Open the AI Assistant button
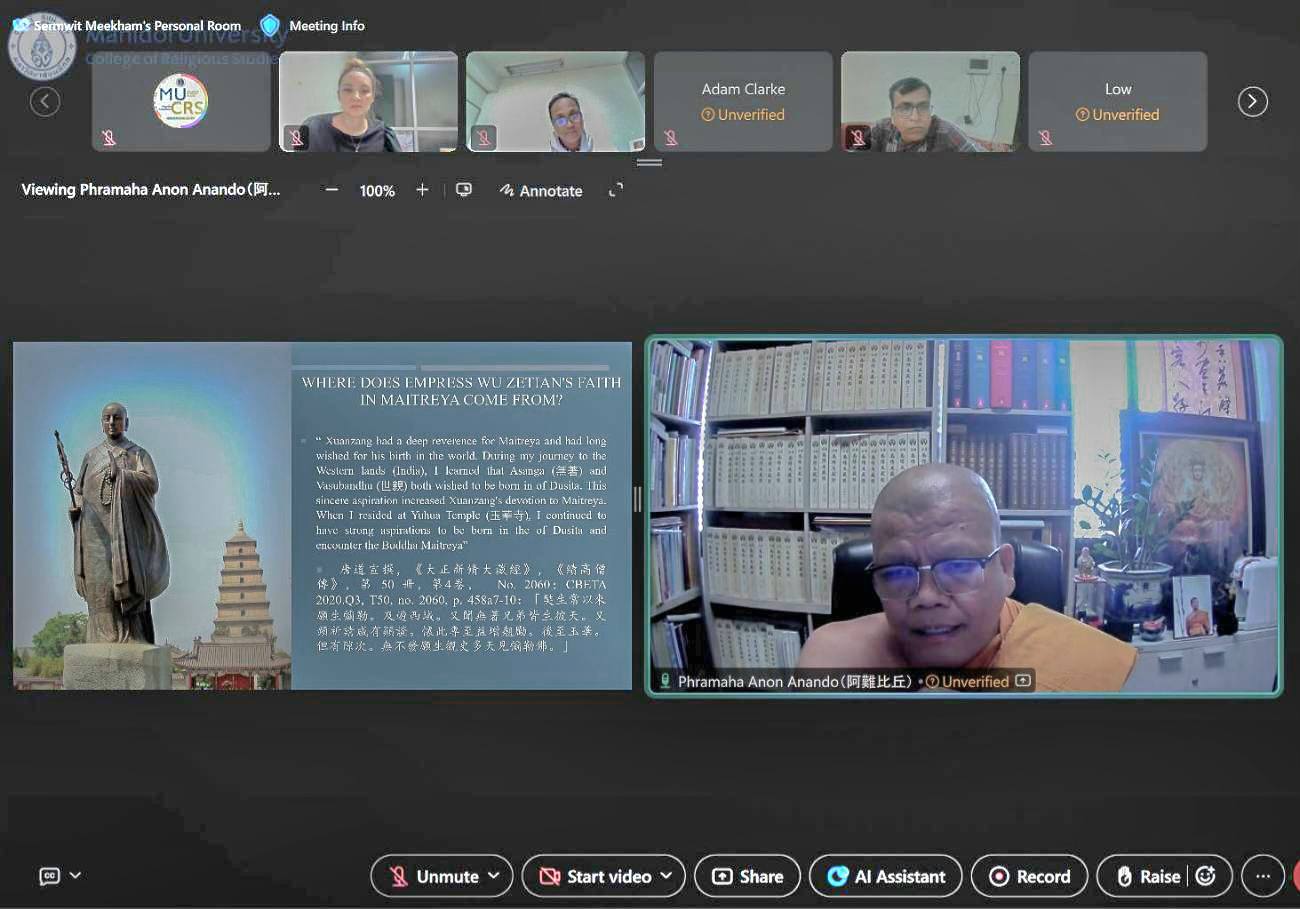The height and width of the screenshot is (909, 1300). 886,876
